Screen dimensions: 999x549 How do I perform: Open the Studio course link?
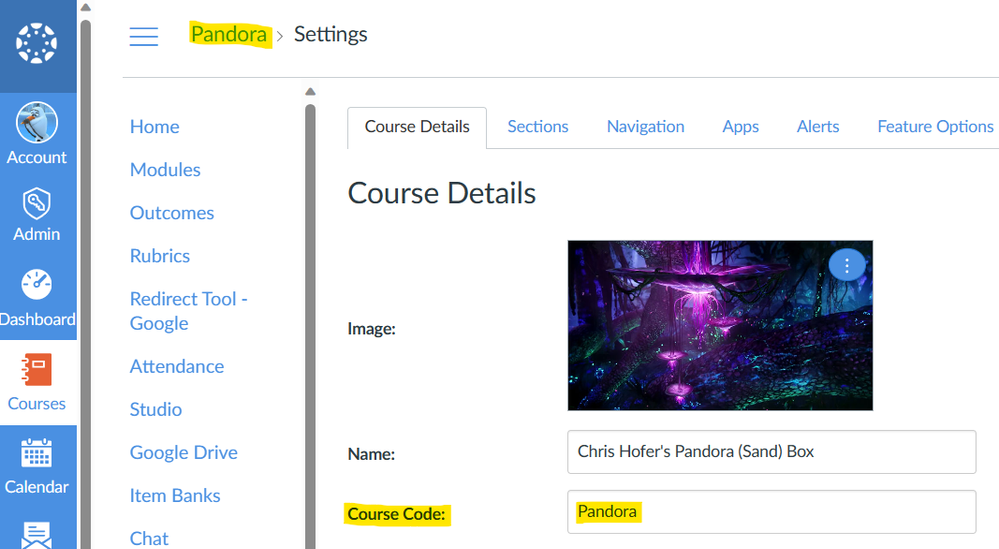coord(156,410)
